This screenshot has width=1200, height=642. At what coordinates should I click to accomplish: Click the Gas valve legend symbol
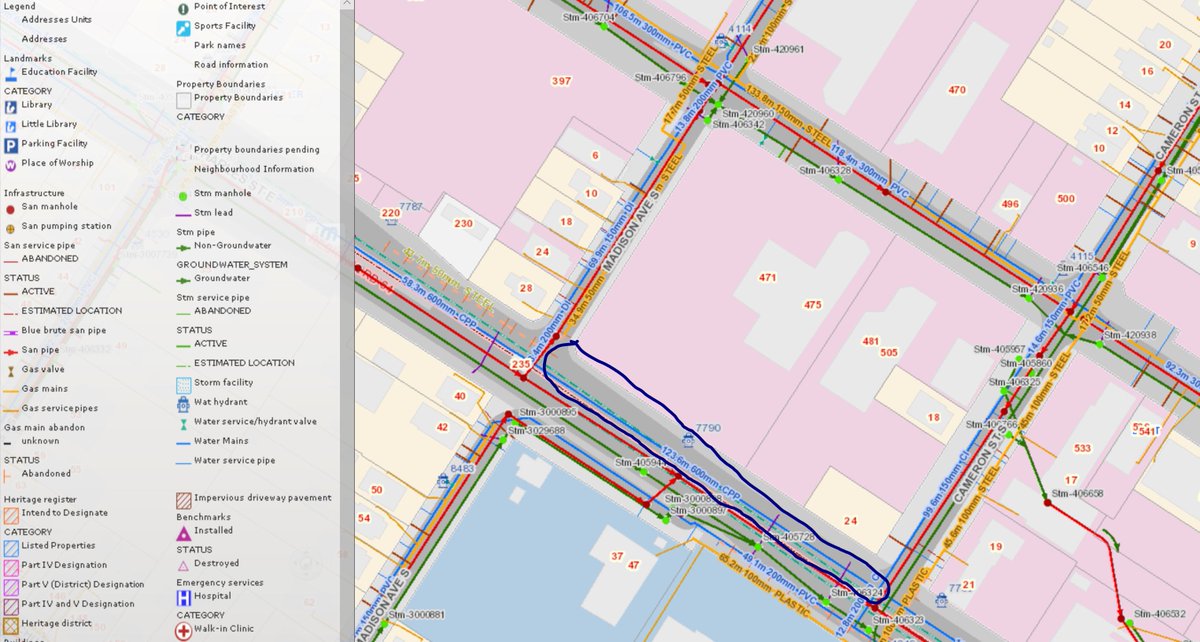click(11, 370)
